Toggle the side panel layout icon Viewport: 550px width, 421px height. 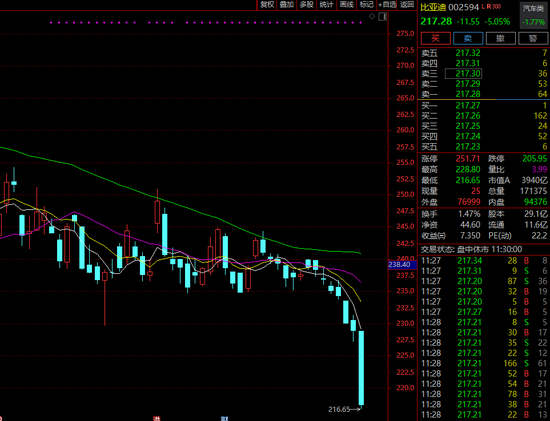[x=383, y=16]
